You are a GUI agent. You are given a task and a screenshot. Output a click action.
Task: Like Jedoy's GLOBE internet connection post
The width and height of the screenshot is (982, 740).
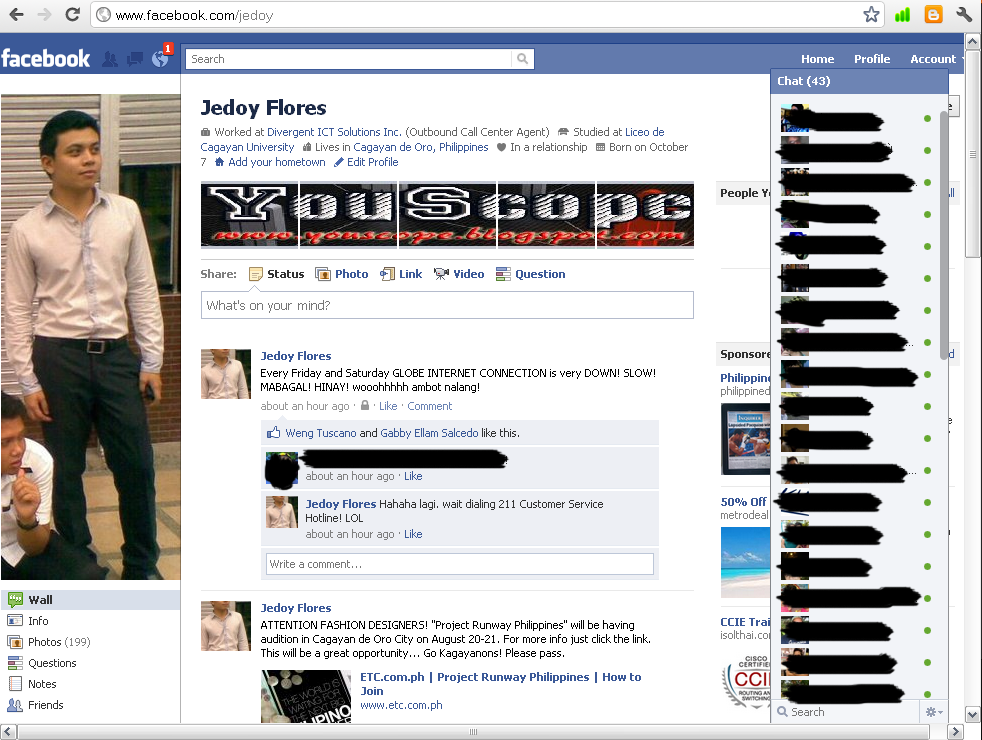point(388,406)
